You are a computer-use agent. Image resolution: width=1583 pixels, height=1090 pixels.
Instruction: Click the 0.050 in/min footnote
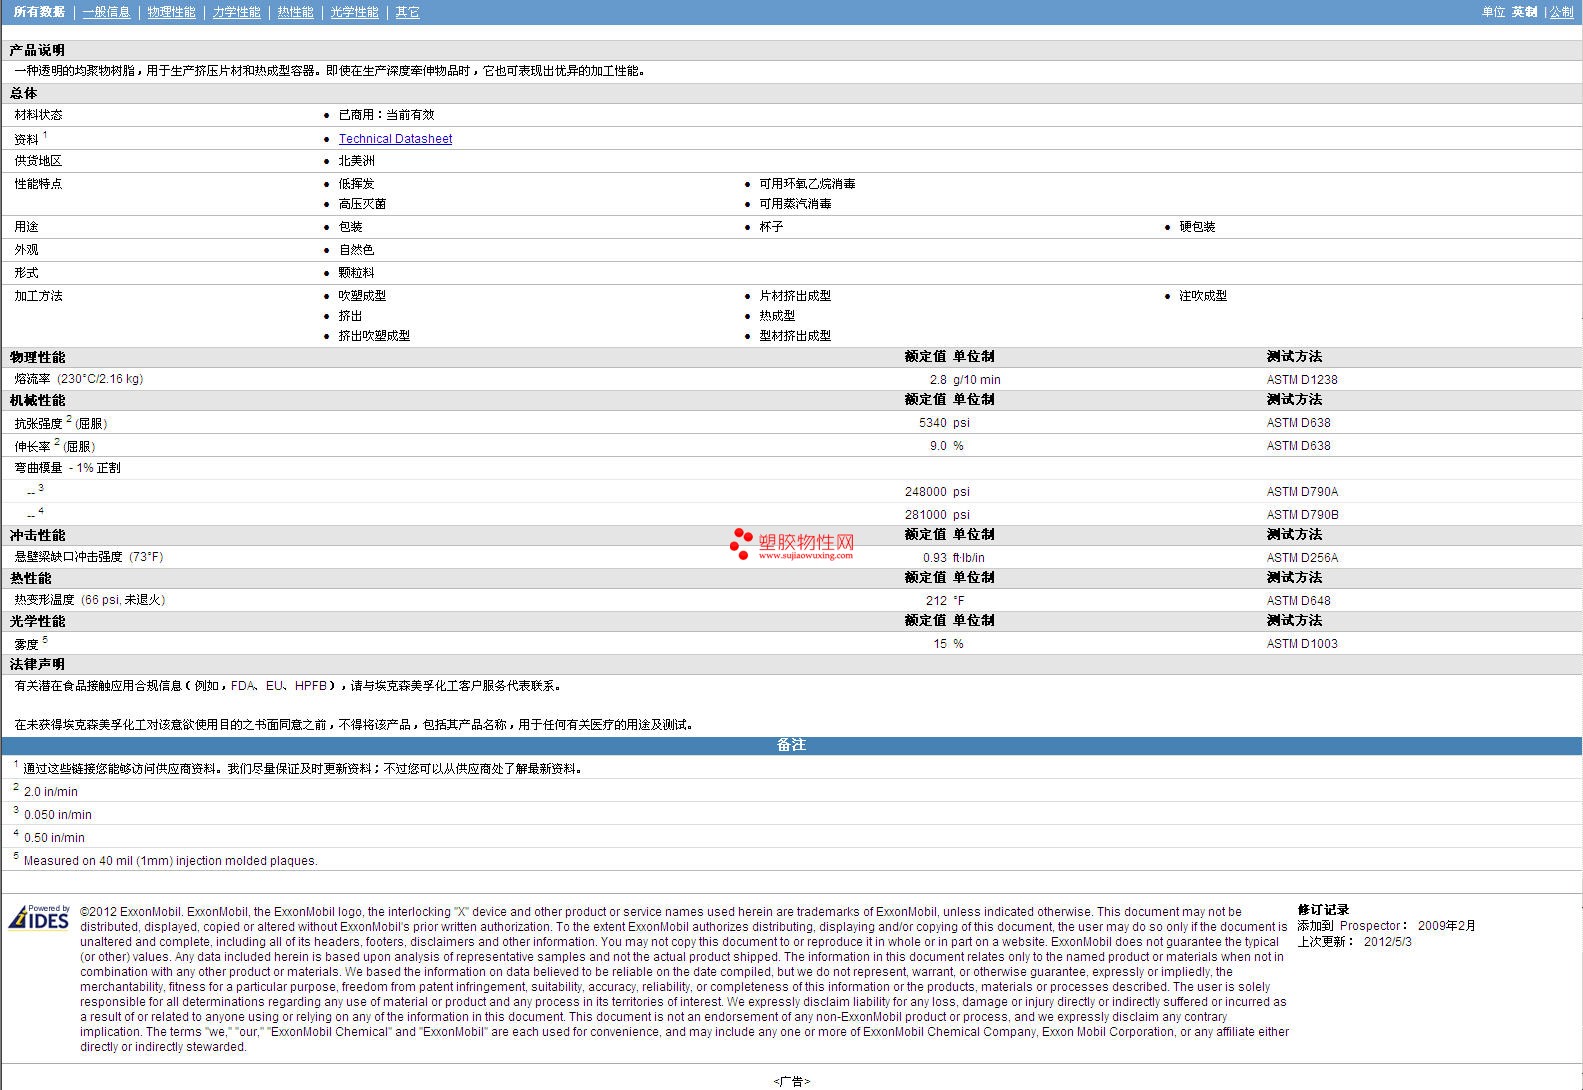[x=58, y=815]
